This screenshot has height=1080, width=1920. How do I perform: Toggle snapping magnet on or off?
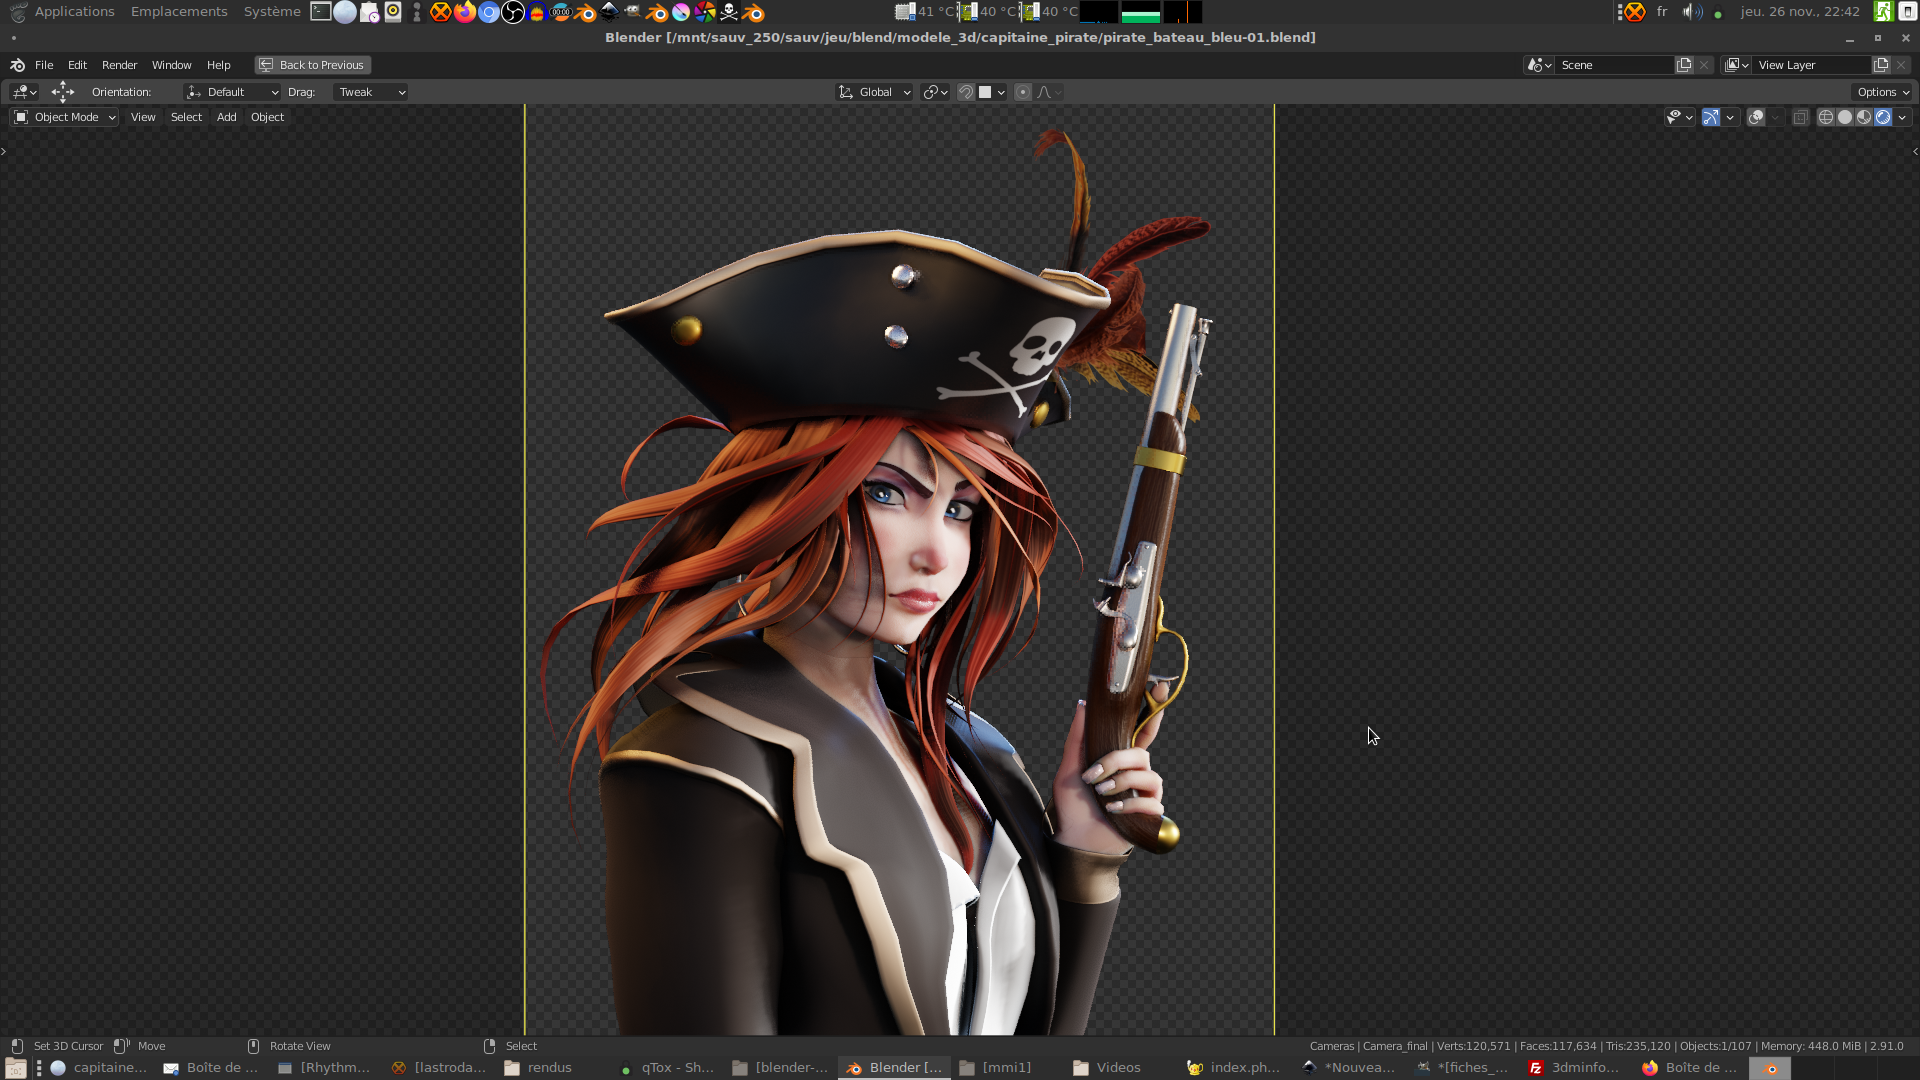[x=966, y=92]
